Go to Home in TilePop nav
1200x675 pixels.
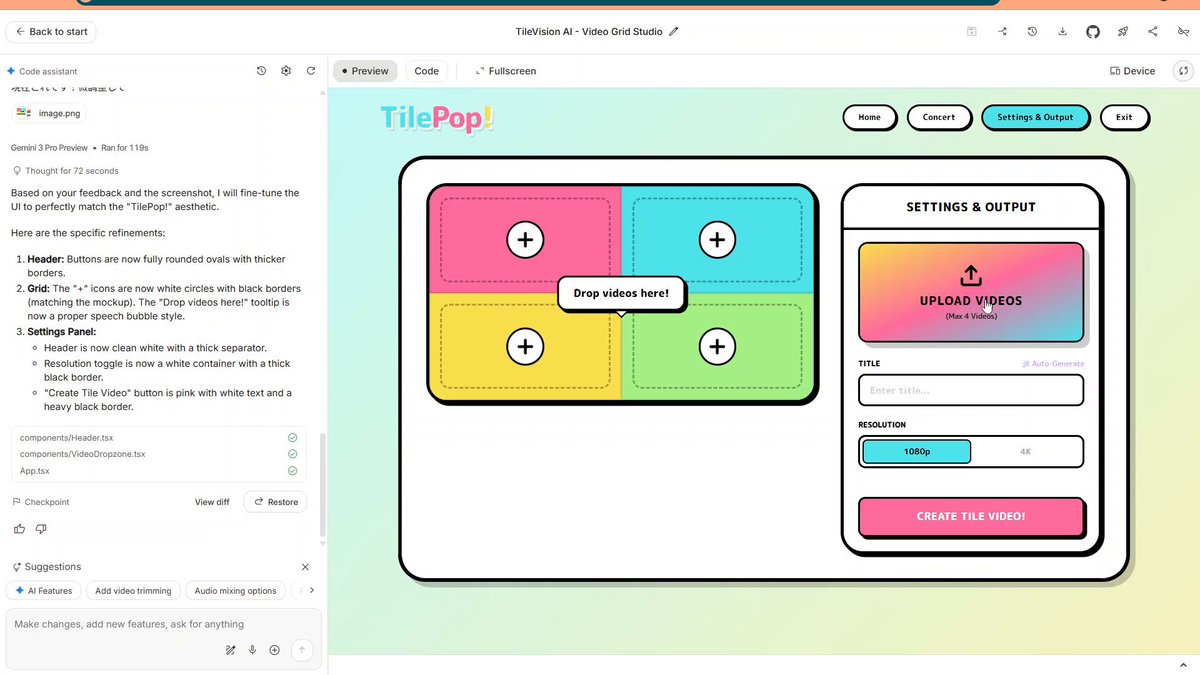pyautogui.click(x=870, y=117)
